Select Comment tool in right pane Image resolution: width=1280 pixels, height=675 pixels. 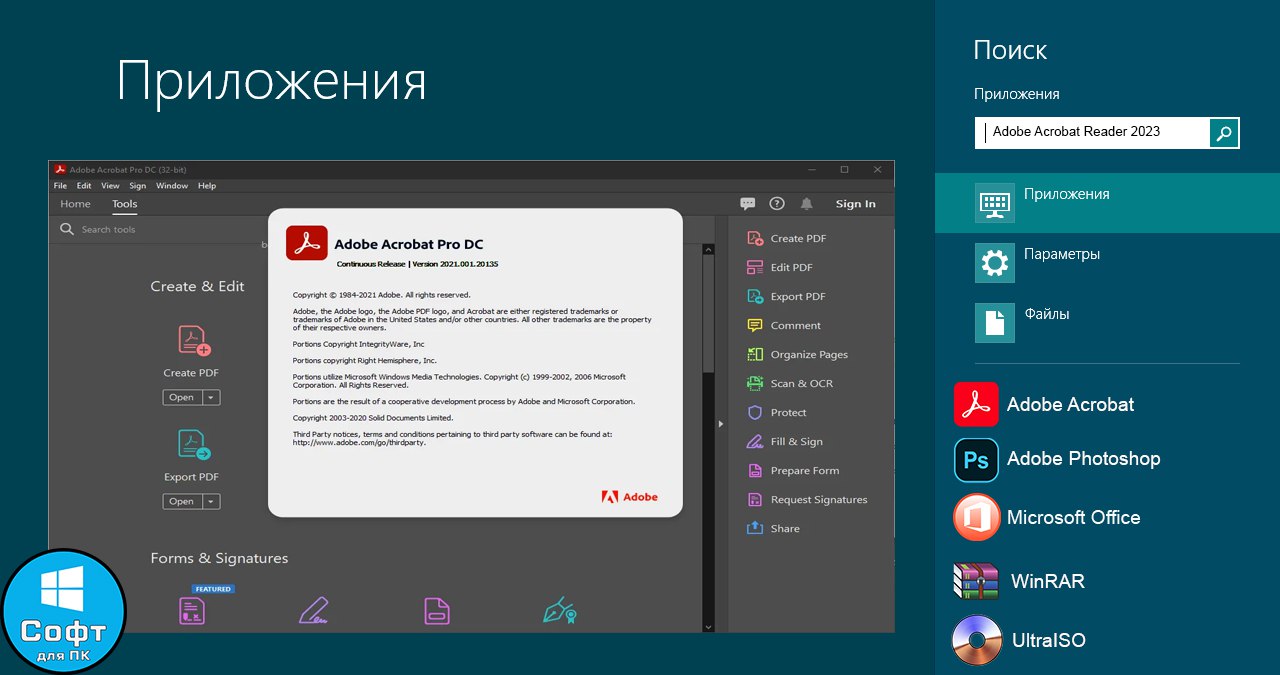point(783,325)
